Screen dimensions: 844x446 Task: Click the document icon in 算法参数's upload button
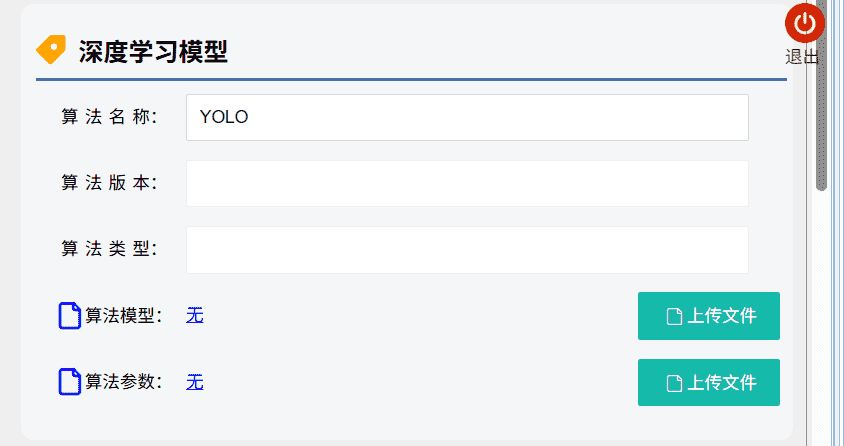674,383
